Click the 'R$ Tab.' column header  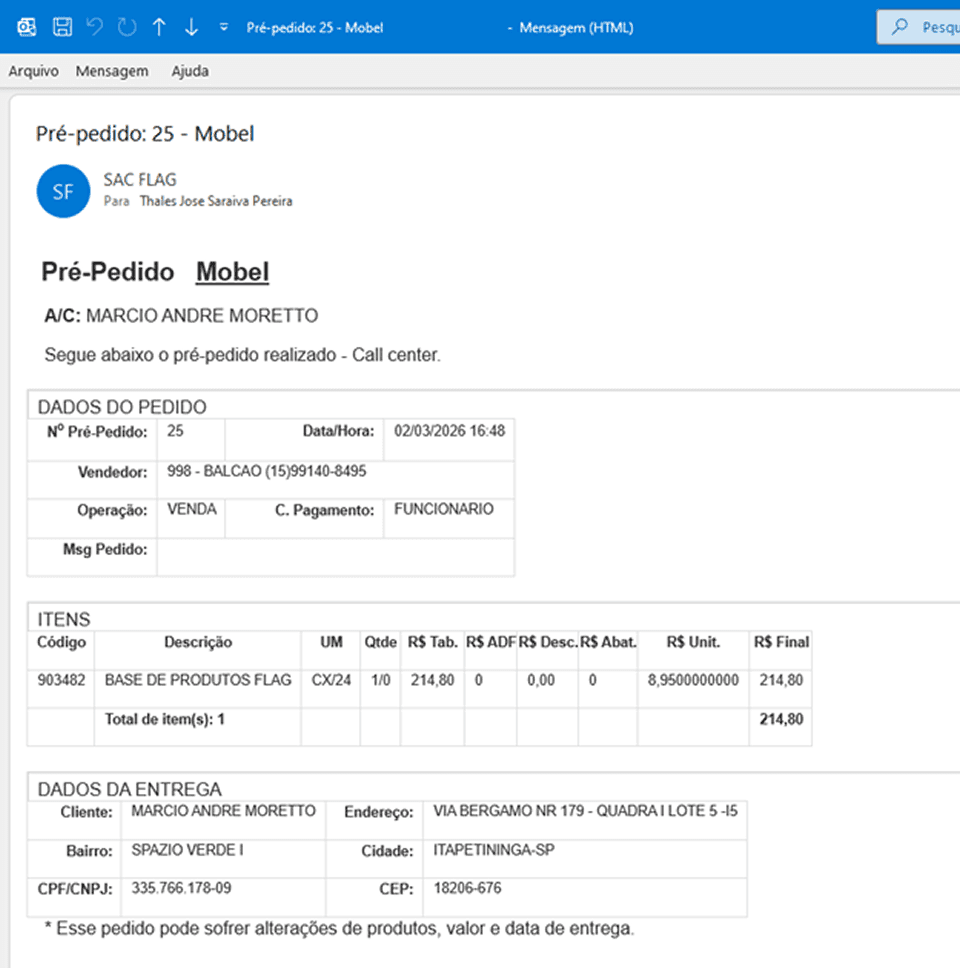tap(432, 643)
